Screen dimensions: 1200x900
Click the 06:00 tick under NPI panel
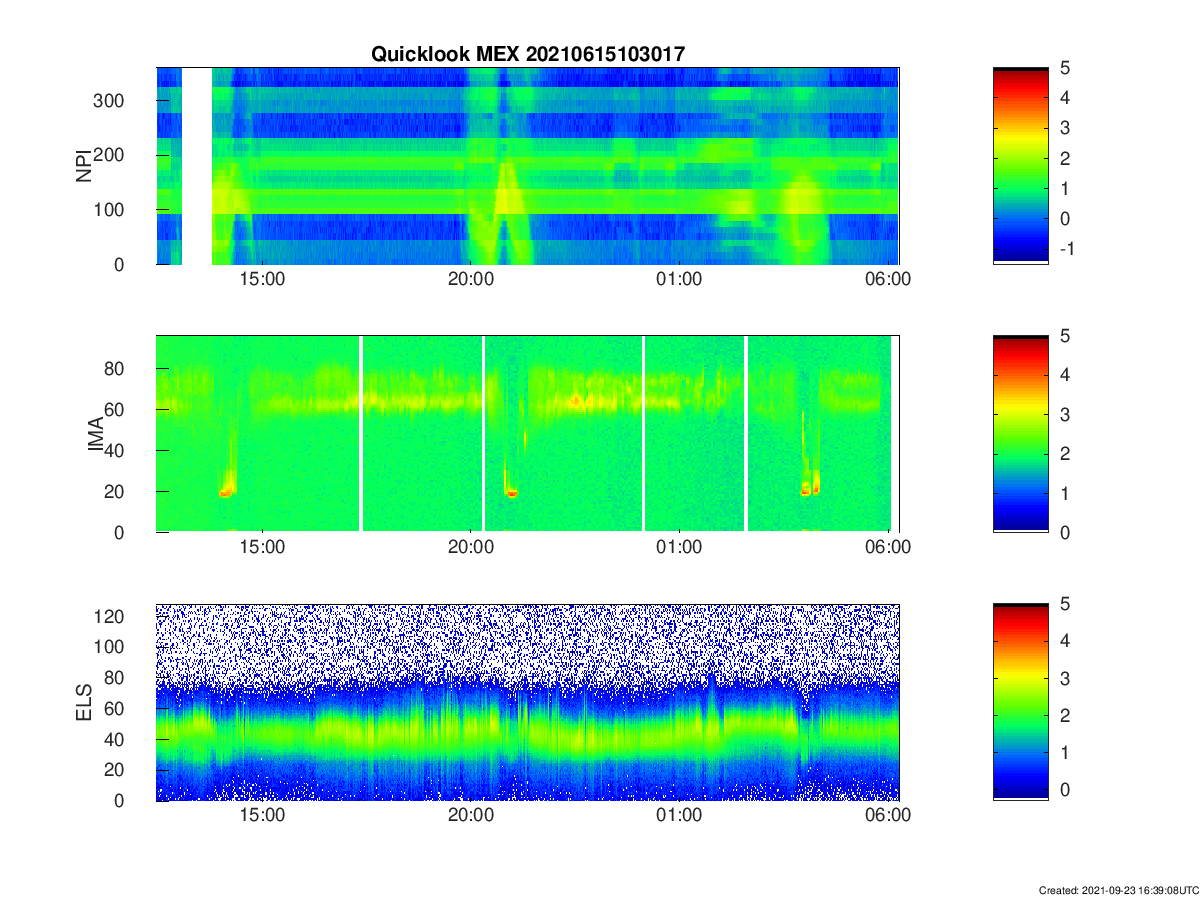coord(888,280)
